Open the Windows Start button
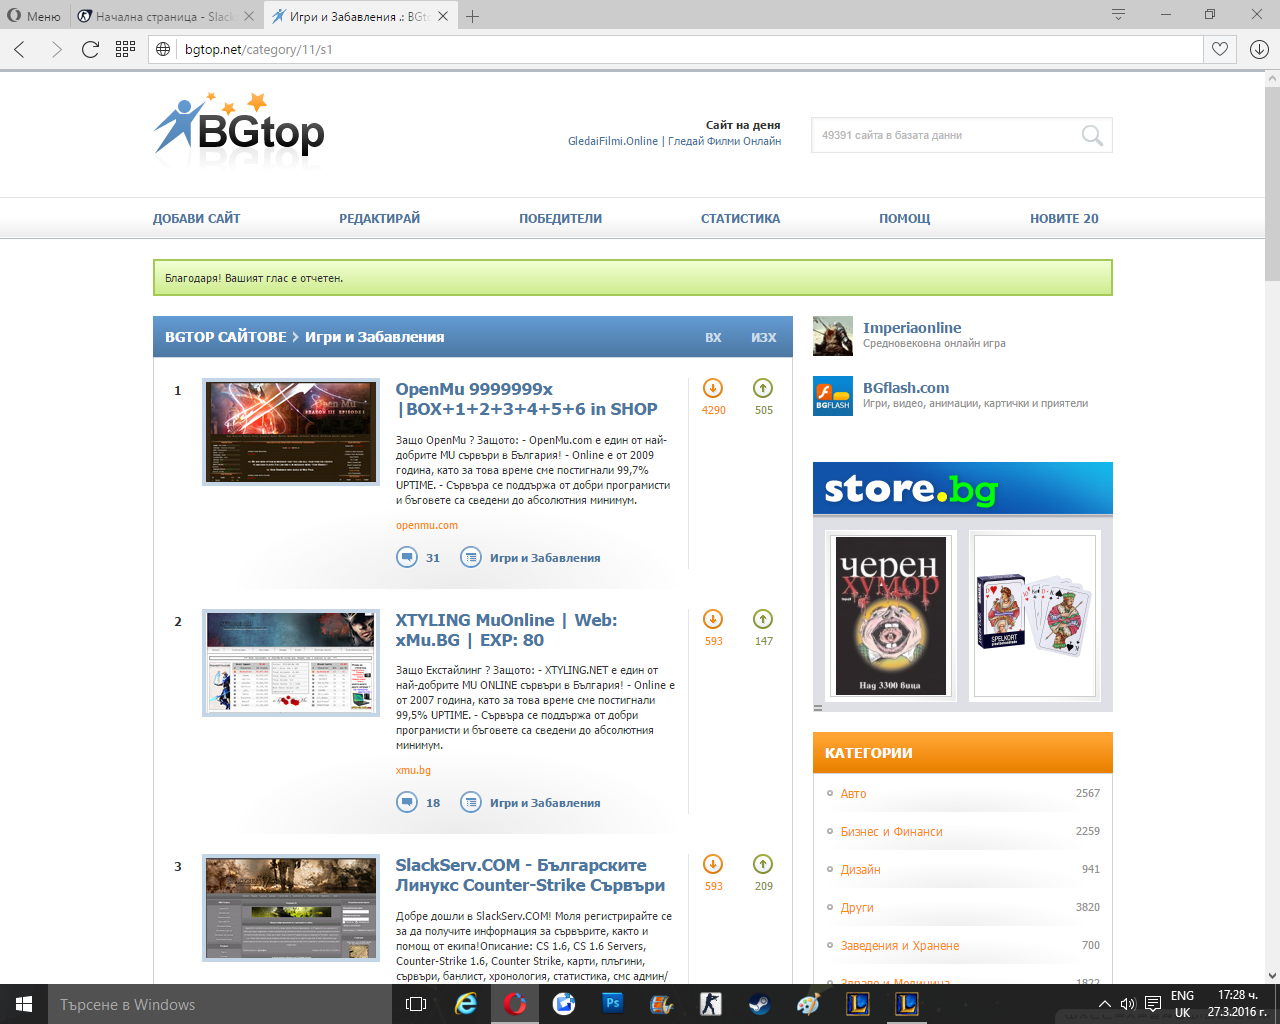Image resolution: width=1280 pixels, height=1024 pixels. pyautogui.click(x=24, y=1004)
